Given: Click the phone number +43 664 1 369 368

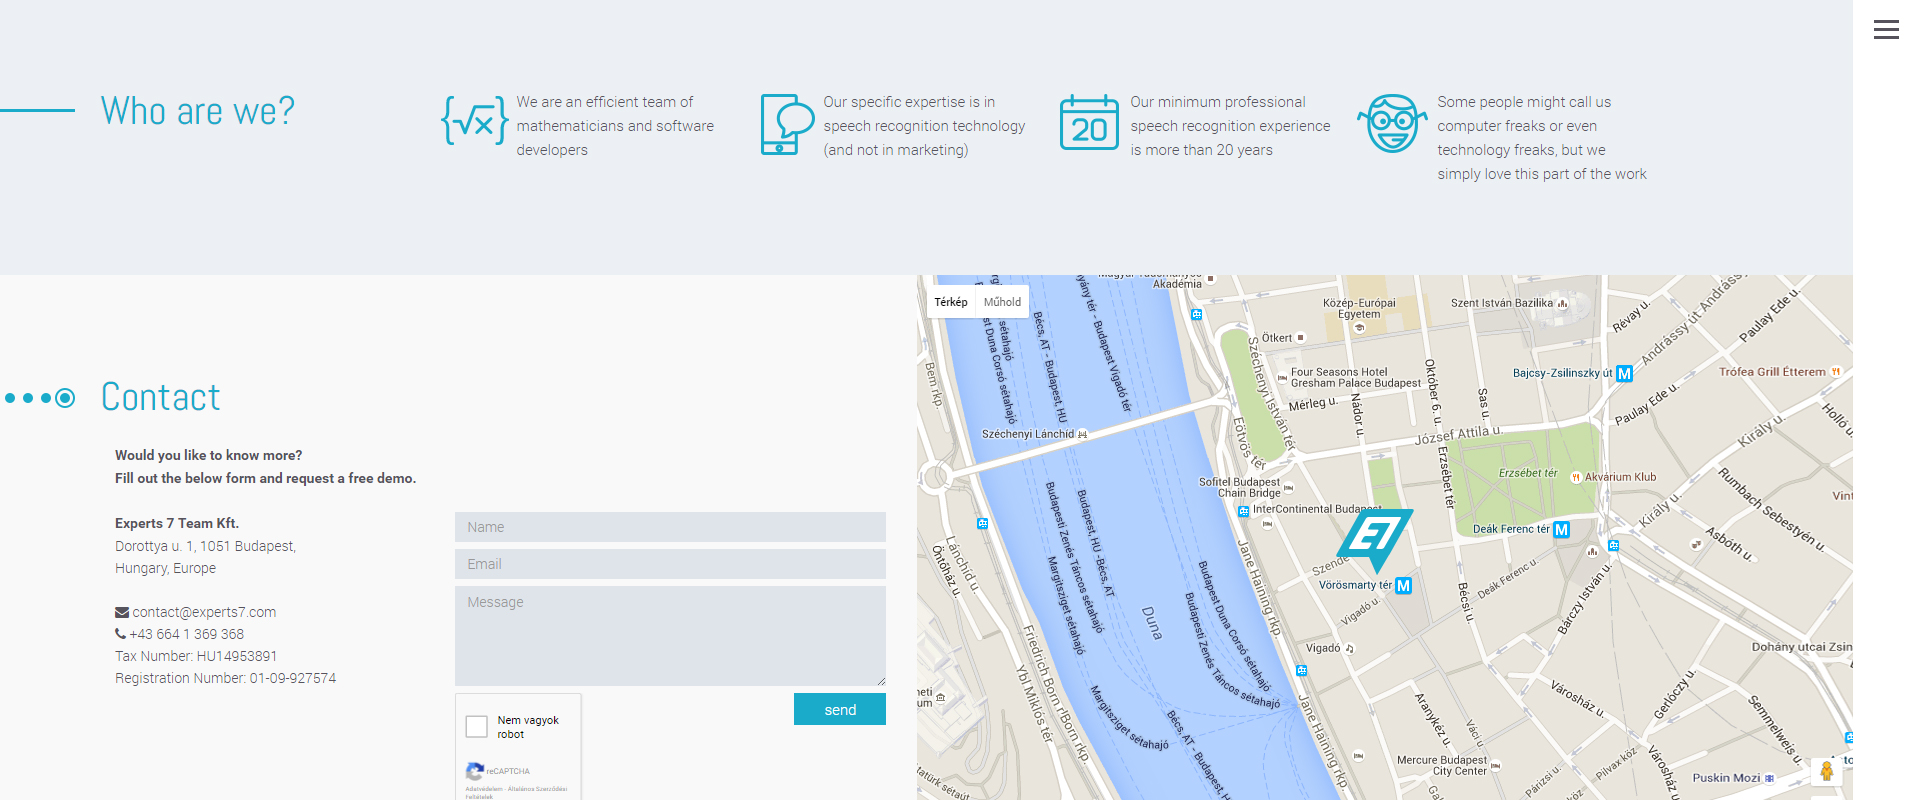Looking at the screenshot, I should [186, 634].
